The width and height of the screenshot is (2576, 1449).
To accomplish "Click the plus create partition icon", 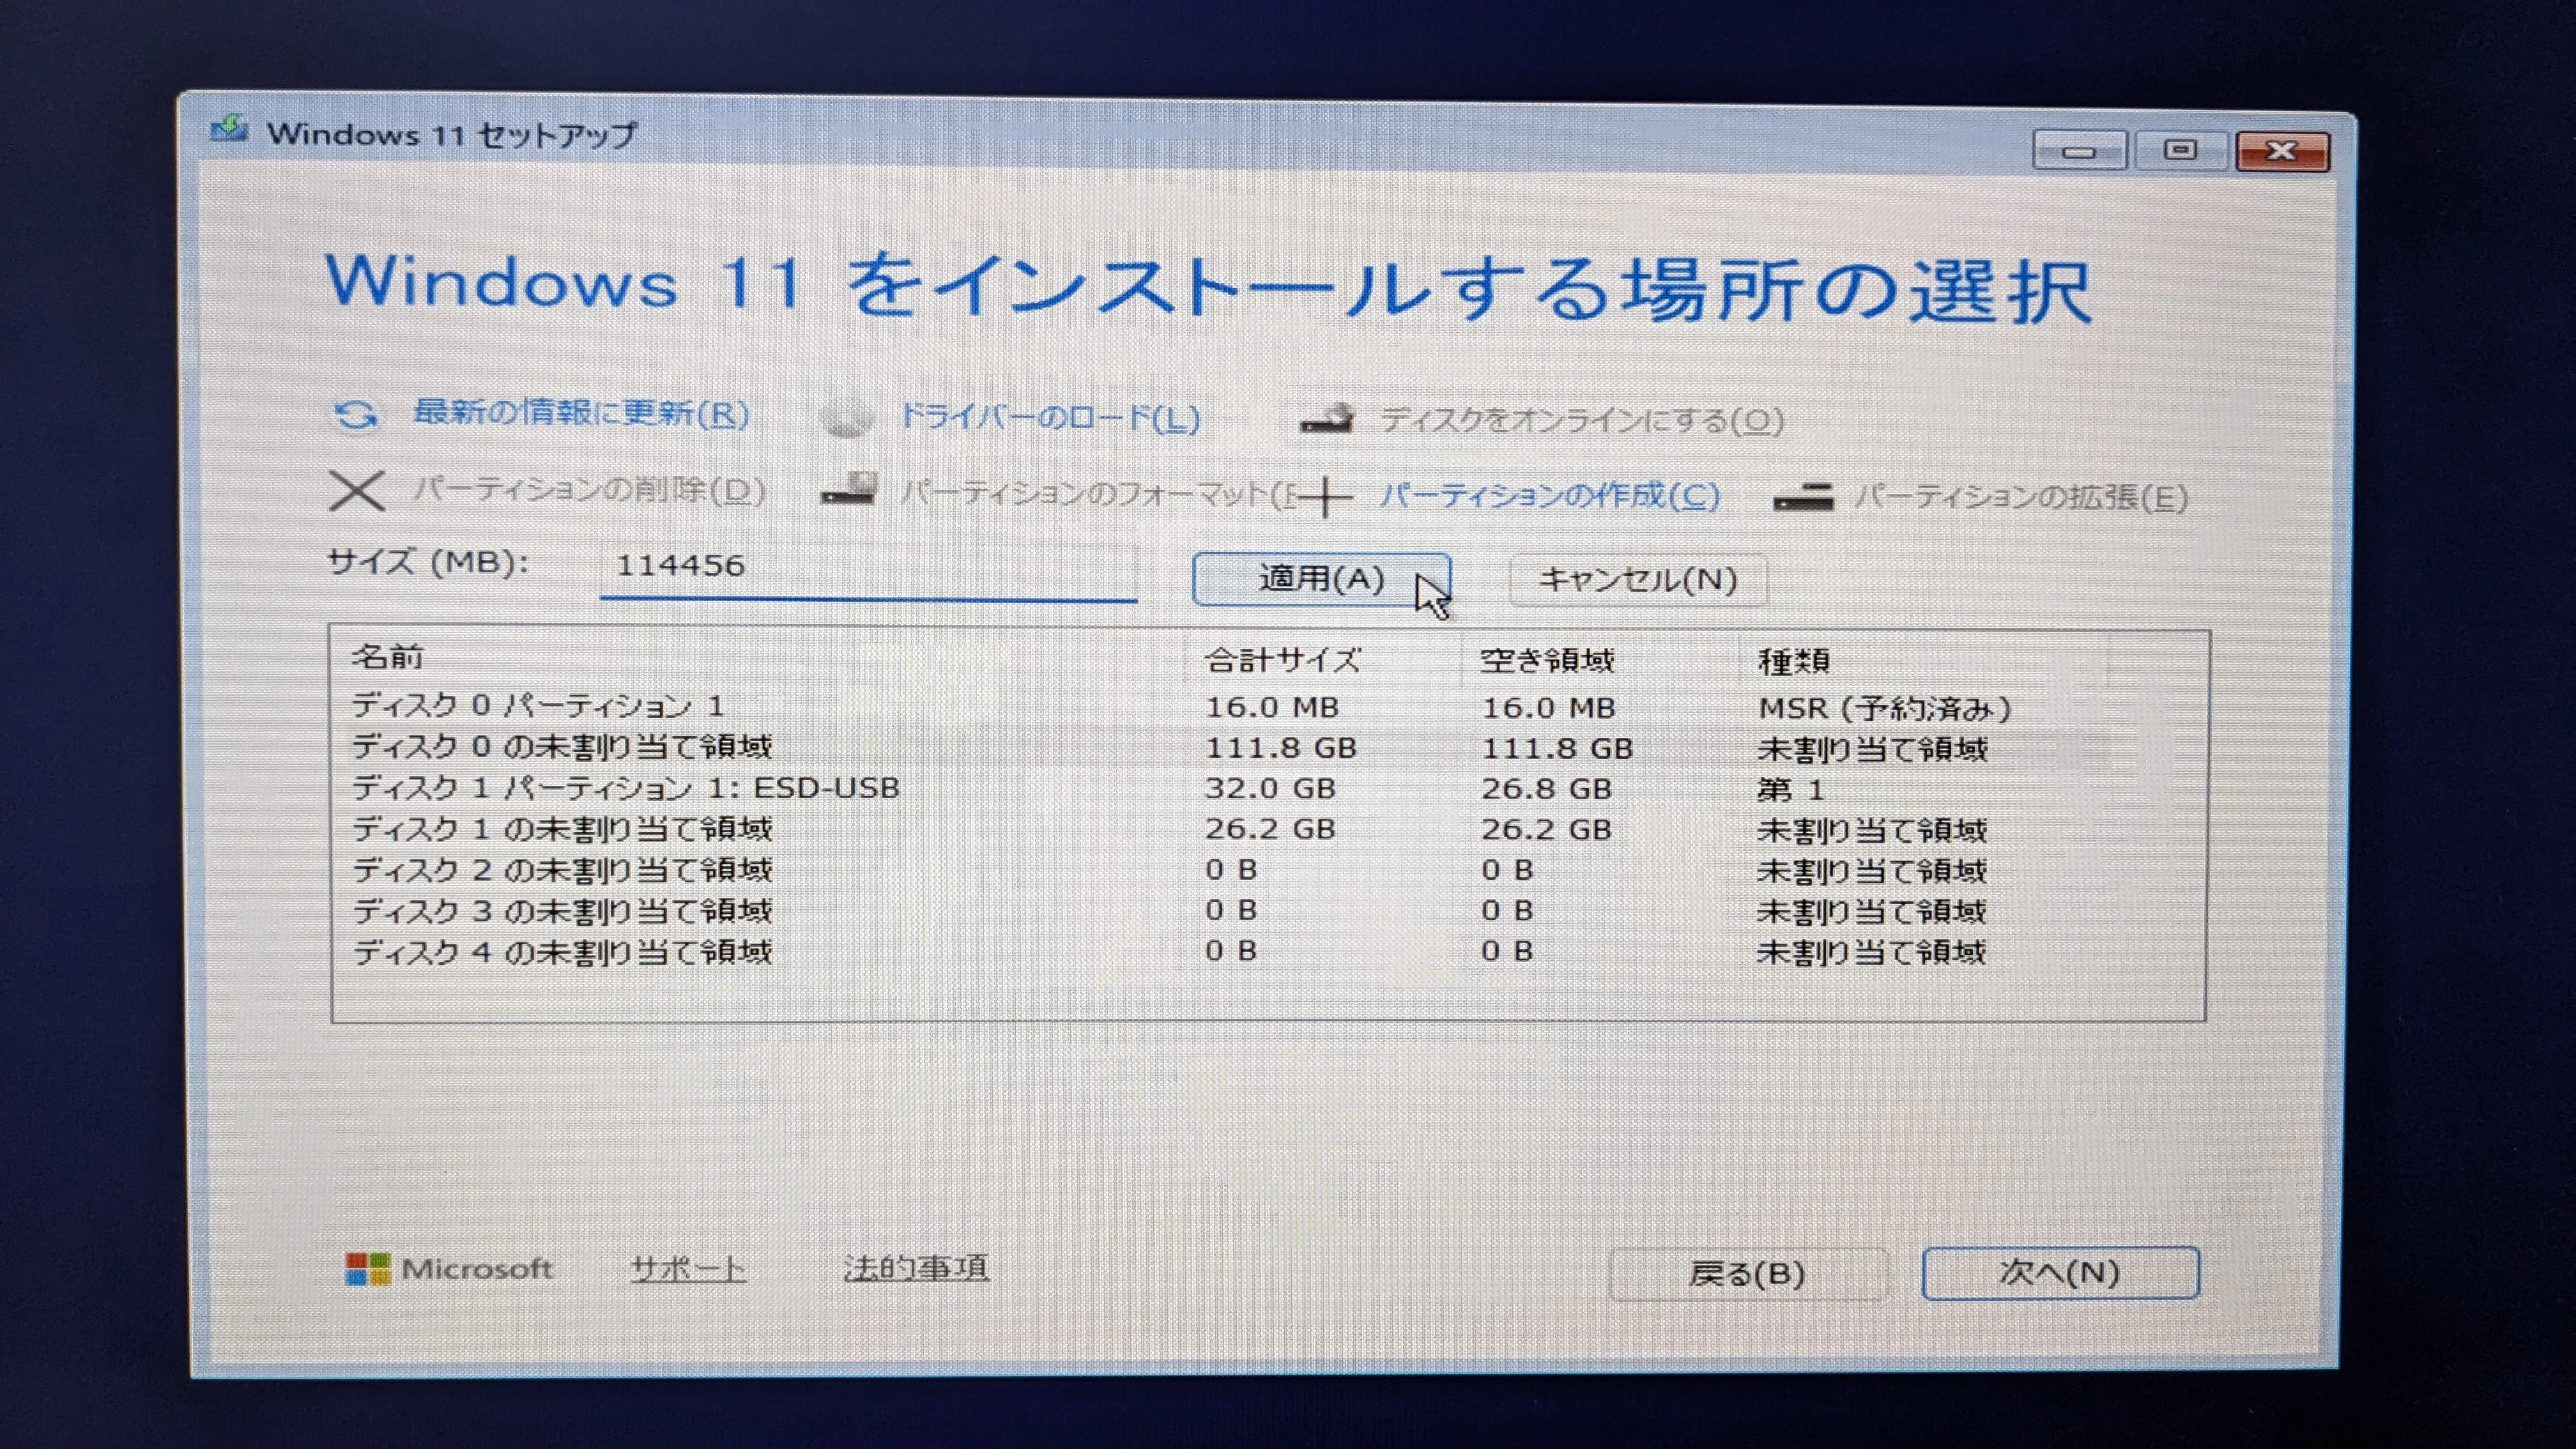I will (1325, 496).
